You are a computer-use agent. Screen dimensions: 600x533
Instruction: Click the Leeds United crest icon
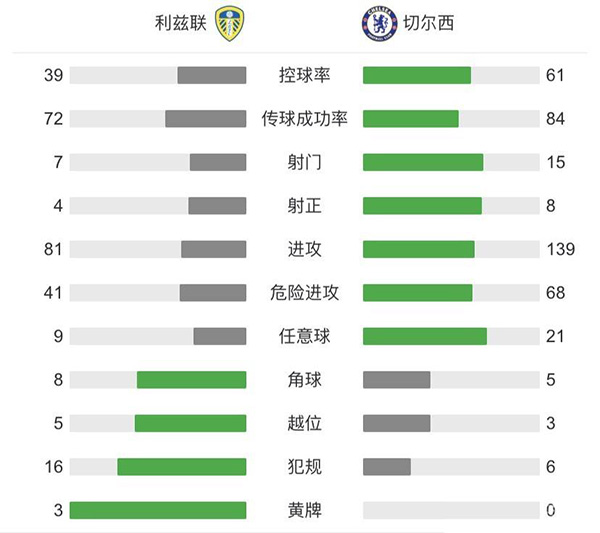231,23
